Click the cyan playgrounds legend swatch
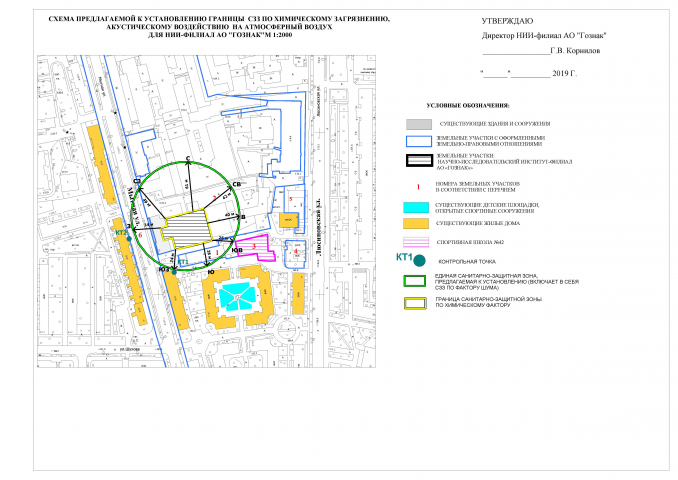 (x=416, y=207)
